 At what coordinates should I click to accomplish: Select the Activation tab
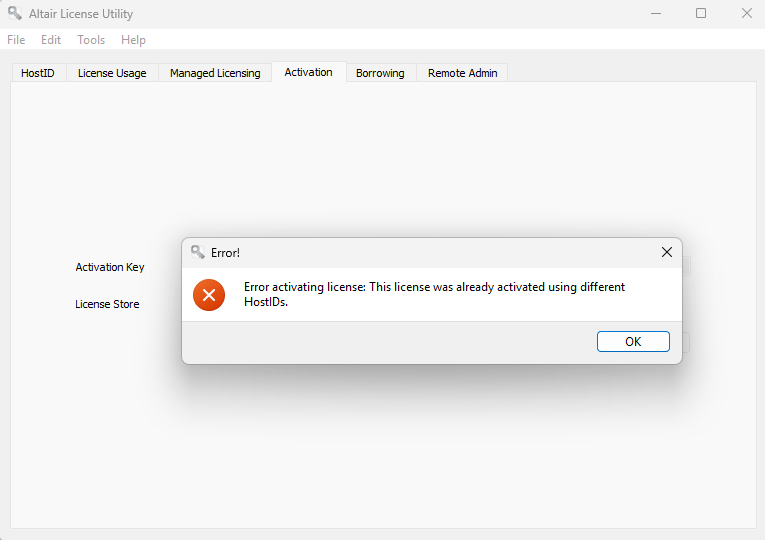(x=308, y=72)
